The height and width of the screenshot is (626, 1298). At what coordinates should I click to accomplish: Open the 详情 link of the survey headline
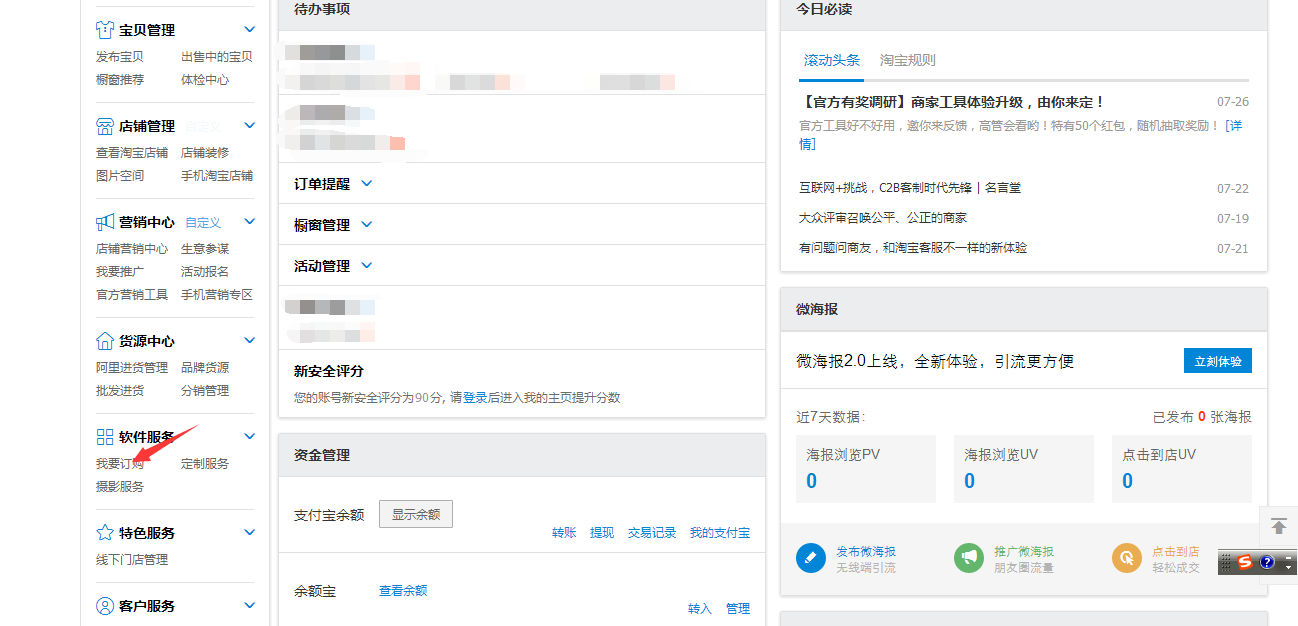(x=1236, y=126)
